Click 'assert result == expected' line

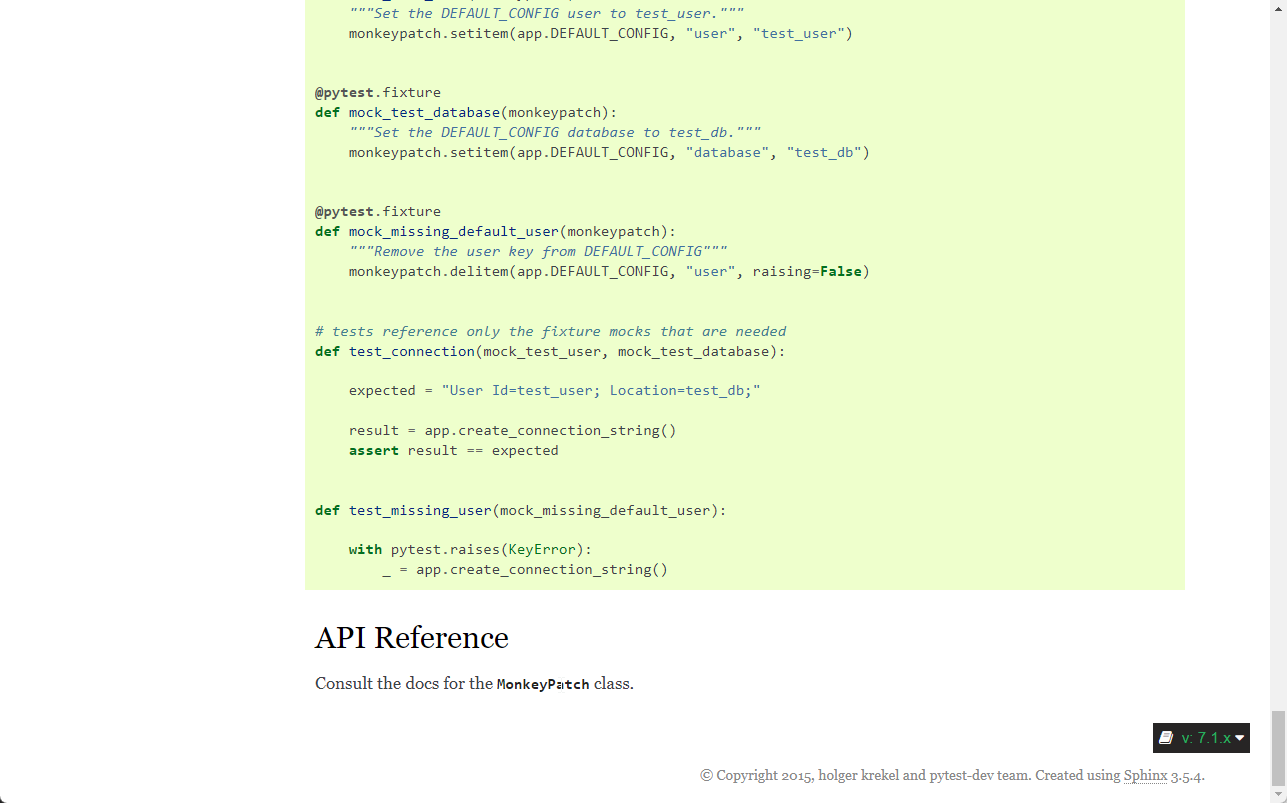point(454,450)
